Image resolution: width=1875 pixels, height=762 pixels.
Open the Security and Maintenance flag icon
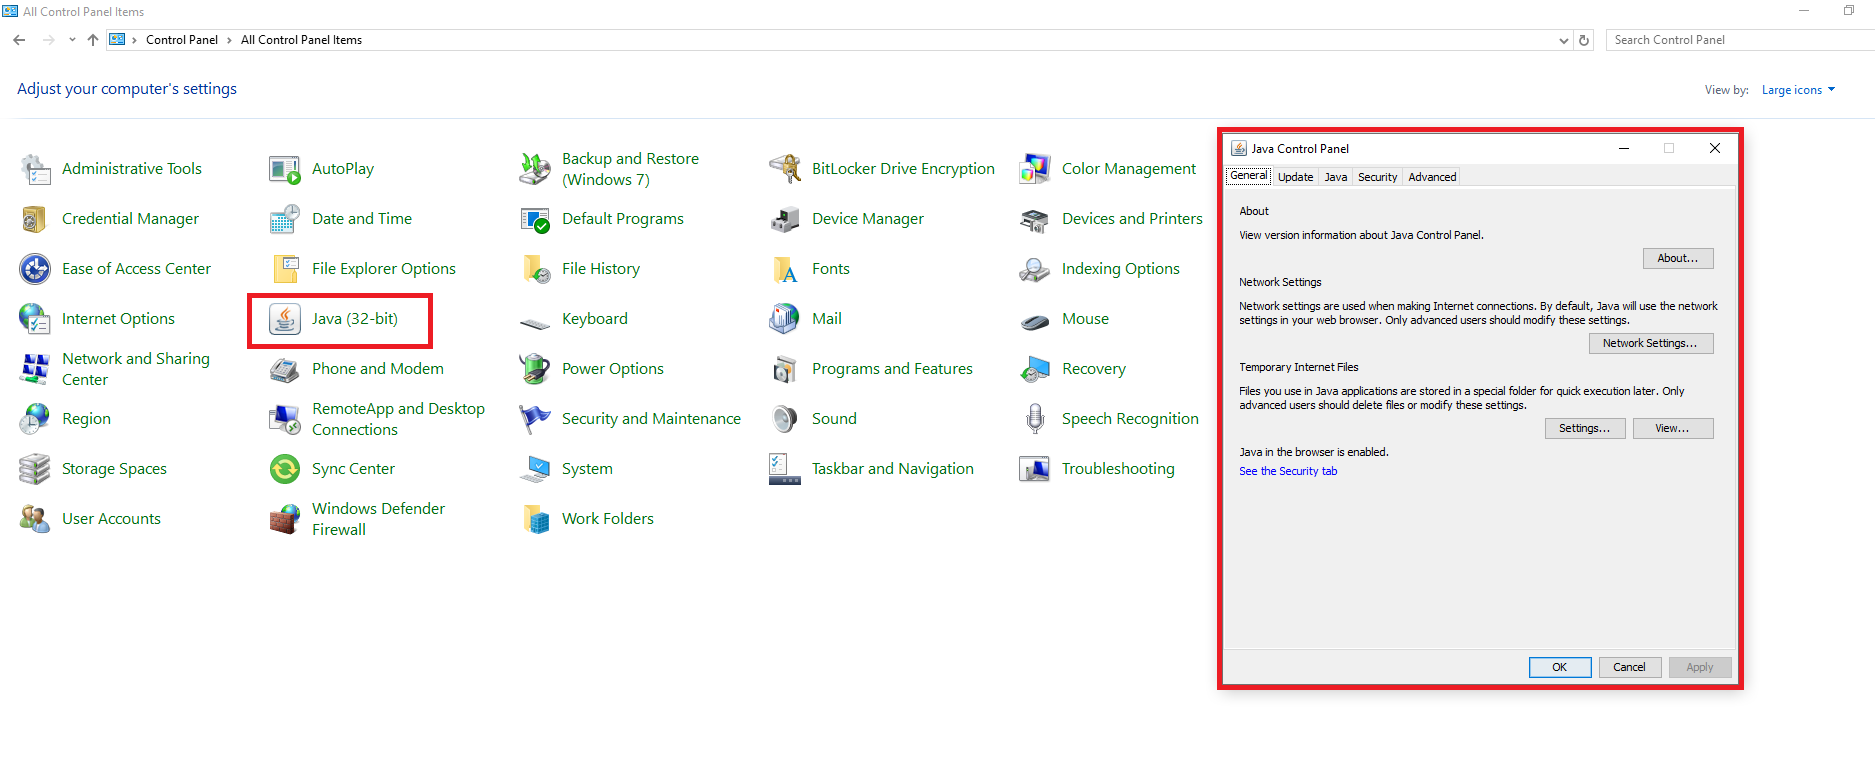(535, 419)
